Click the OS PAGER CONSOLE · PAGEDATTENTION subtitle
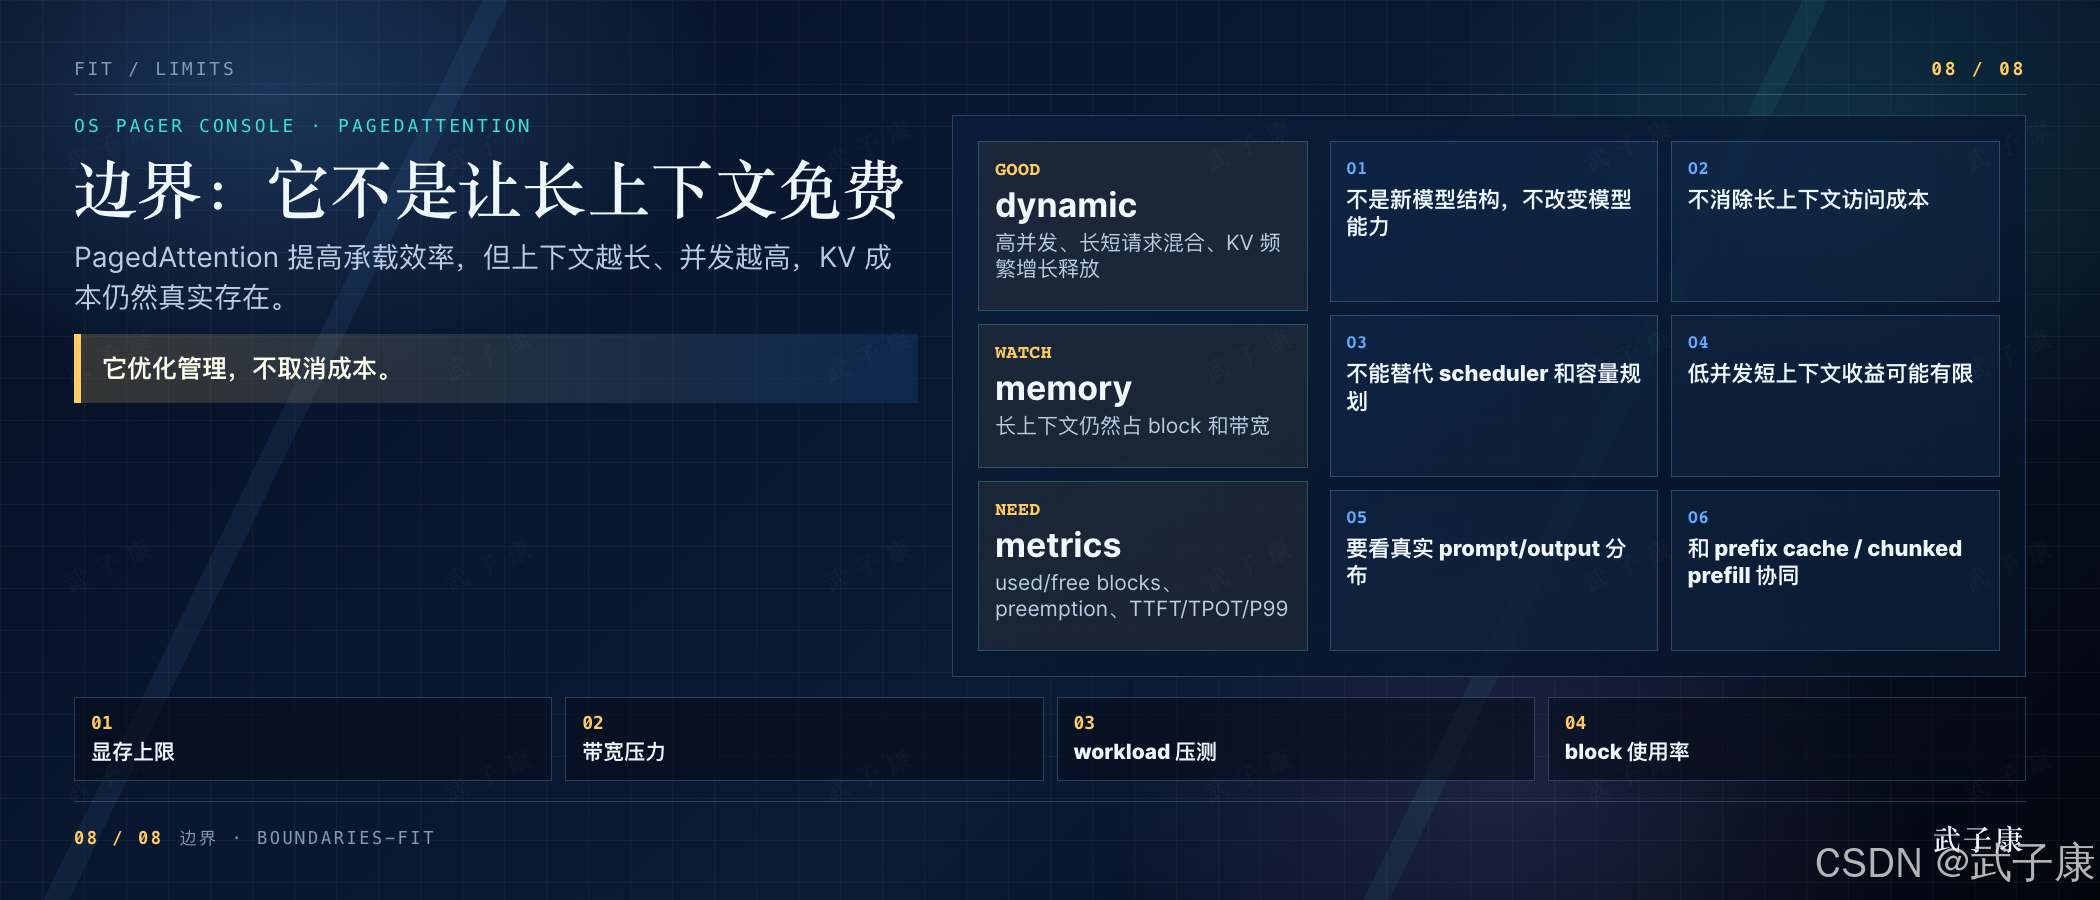The image size is (2100, 900). pos(302,126)
